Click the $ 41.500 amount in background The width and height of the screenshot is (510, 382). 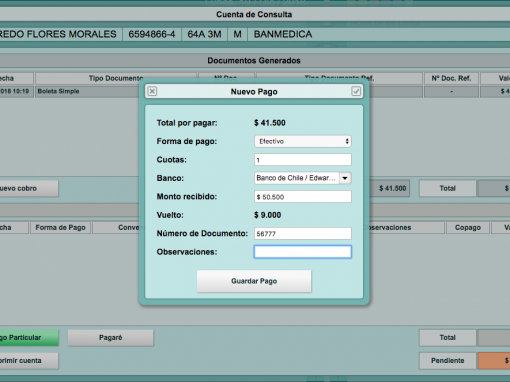coord(392,188)
